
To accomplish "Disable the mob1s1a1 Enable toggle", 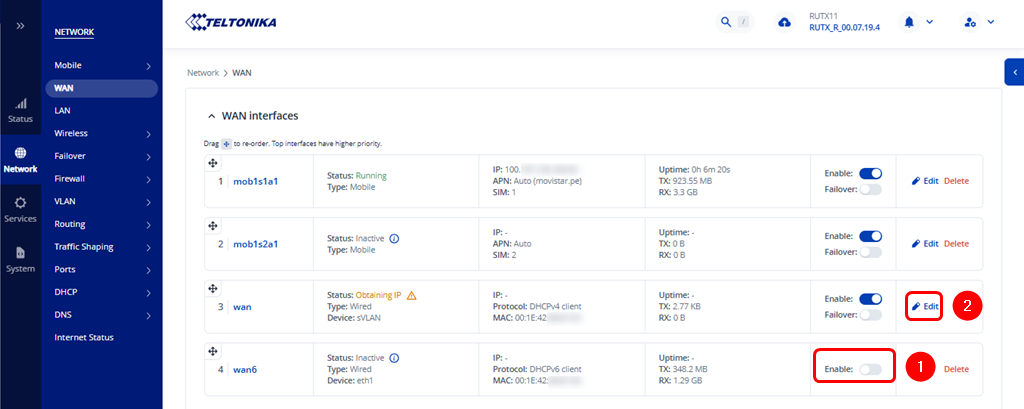I will [x=870, y=173].
